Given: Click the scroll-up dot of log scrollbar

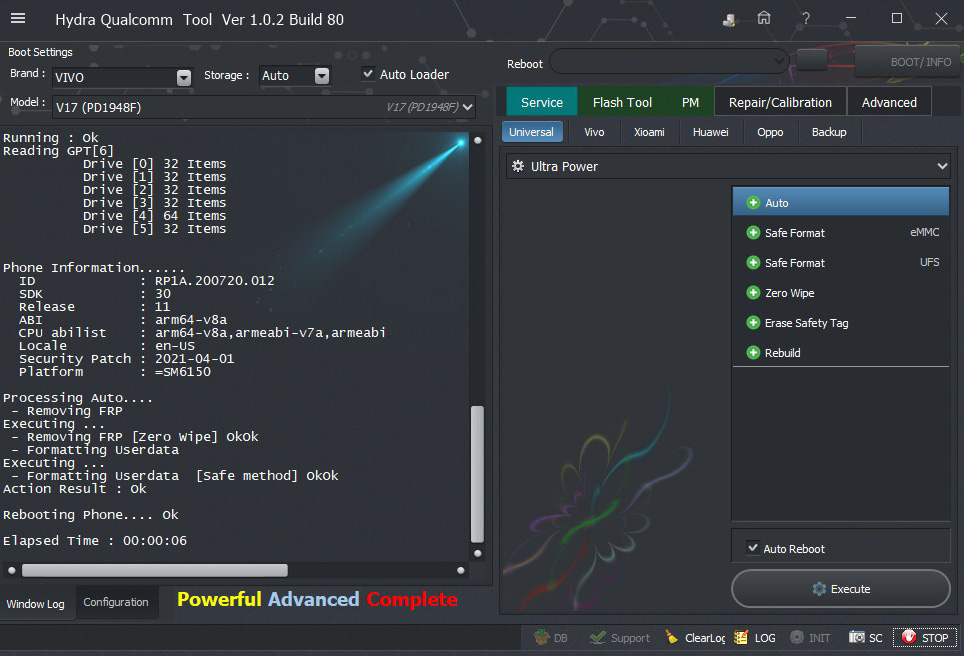Looking at the screenshot, I should [478, 140].
